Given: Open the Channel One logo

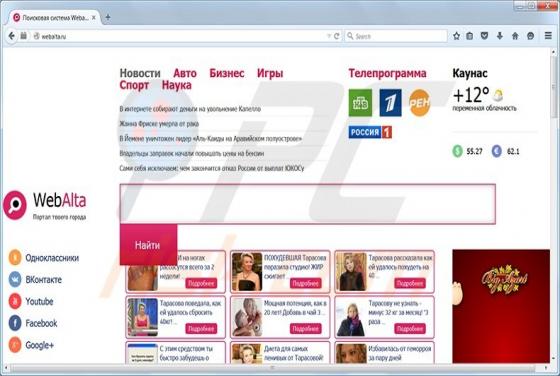Looking at the screenshot, I should [x=390, y=103].
